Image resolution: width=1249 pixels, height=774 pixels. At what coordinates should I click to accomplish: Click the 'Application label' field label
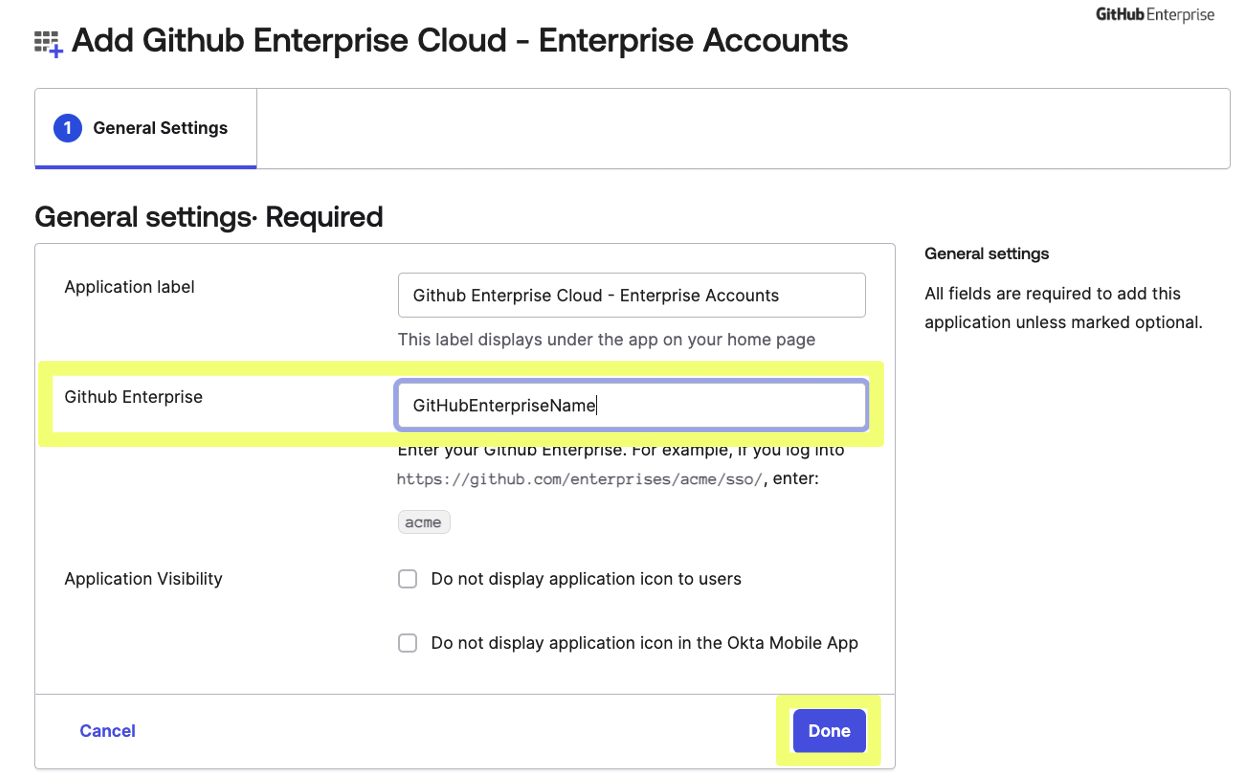click(129, 287)
